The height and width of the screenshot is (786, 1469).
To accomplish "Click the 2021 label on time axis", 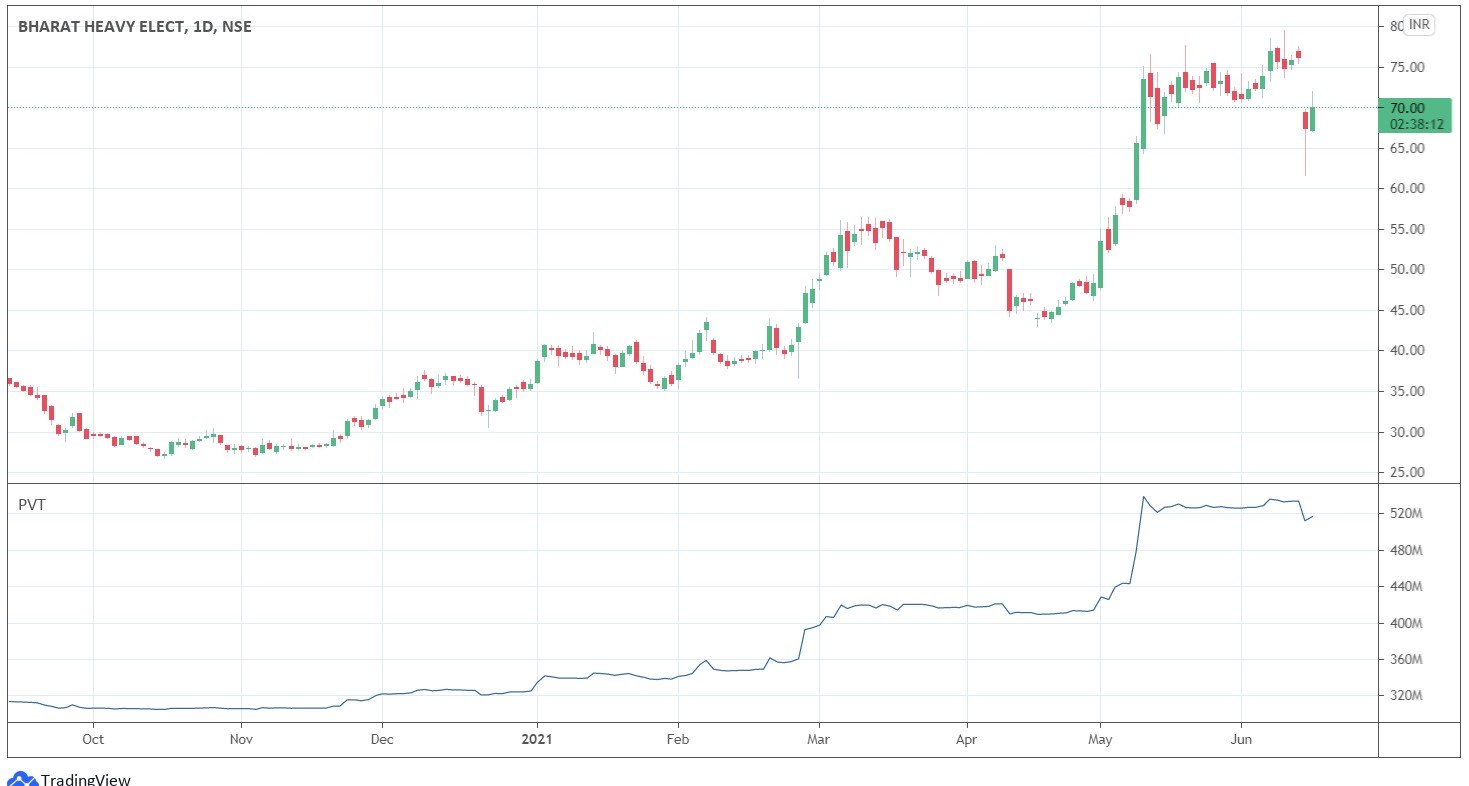I will pos(537,740).
